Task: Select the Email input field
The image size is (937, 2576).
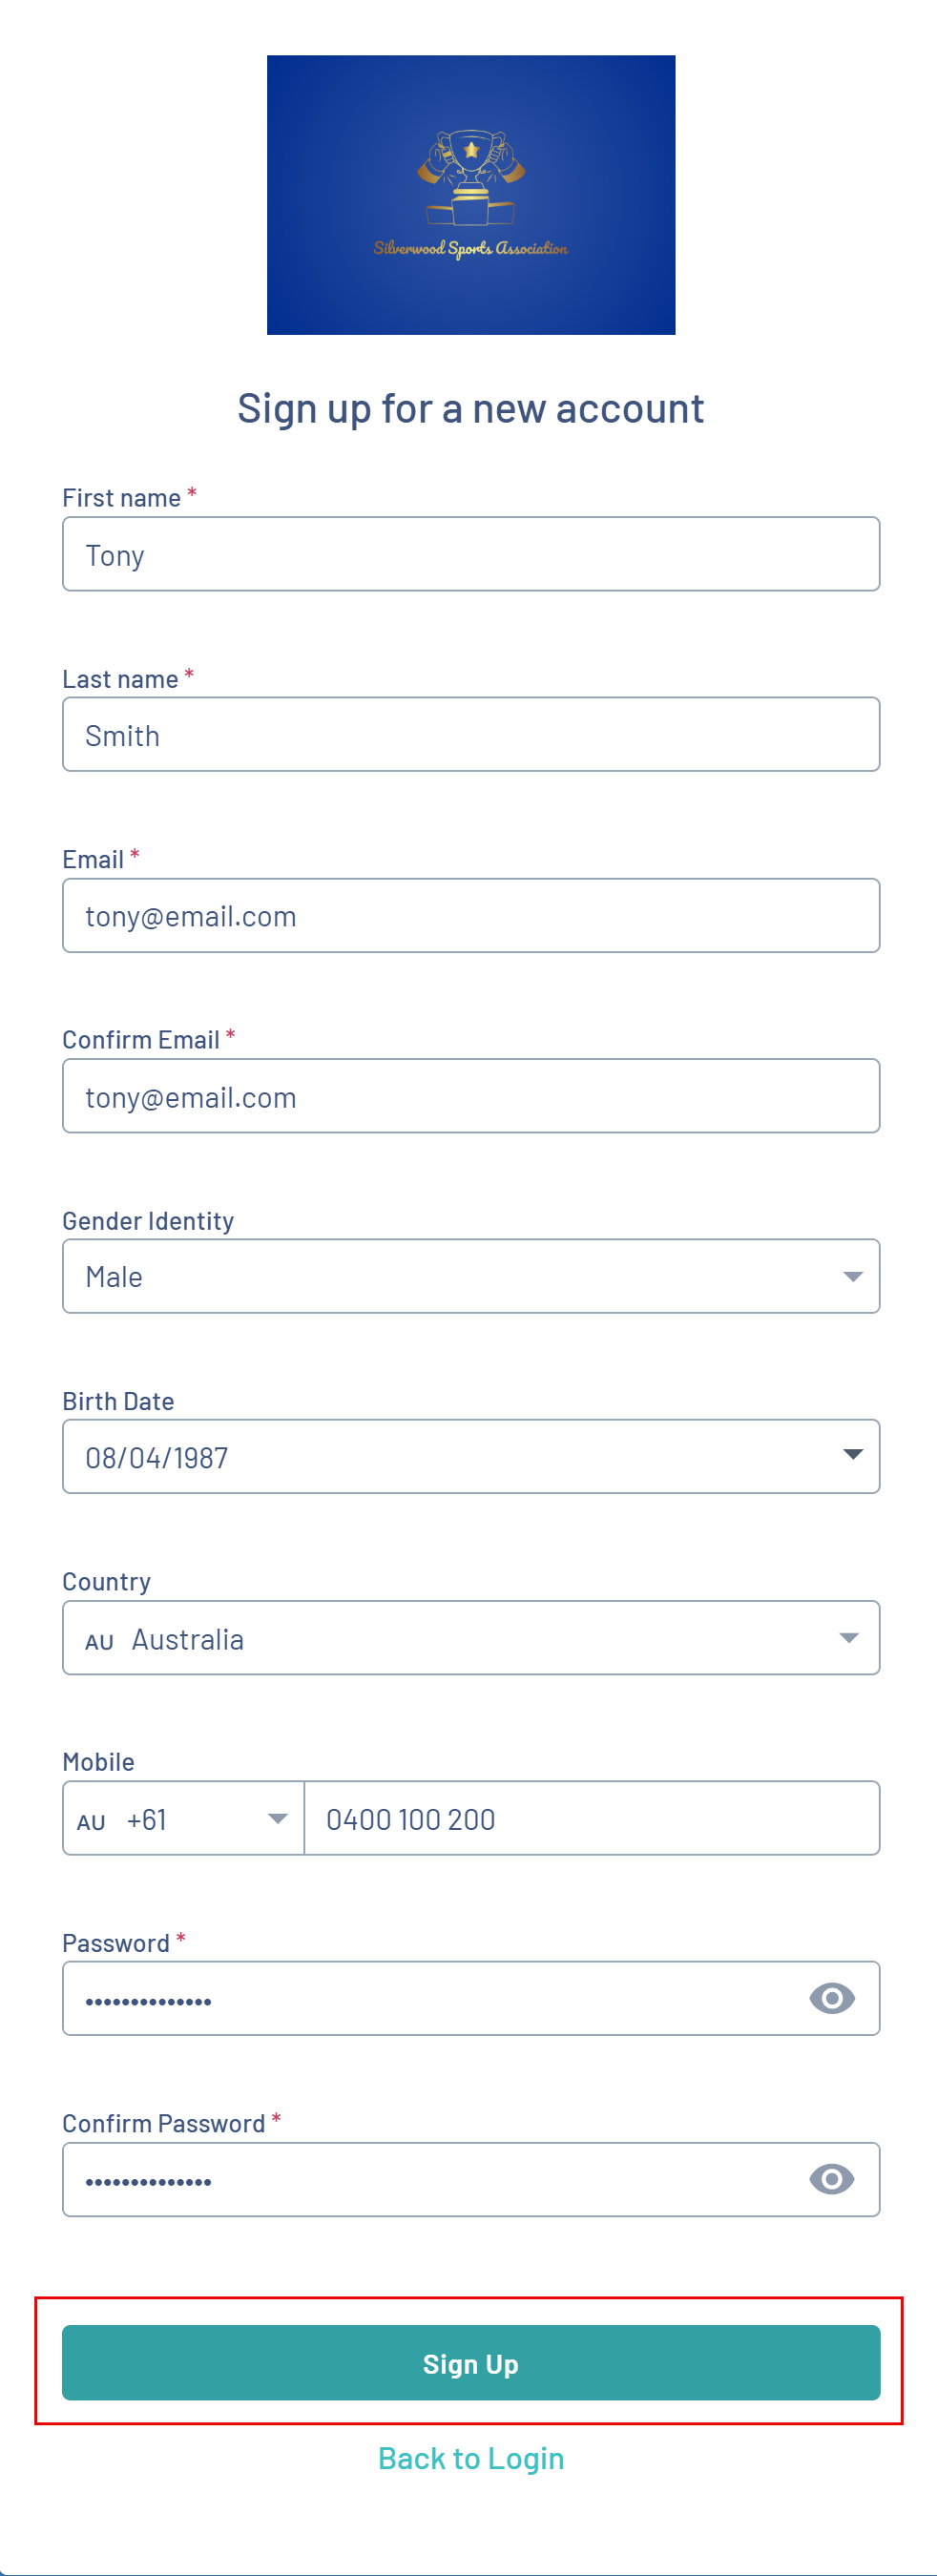Action: tap(470, 916)
